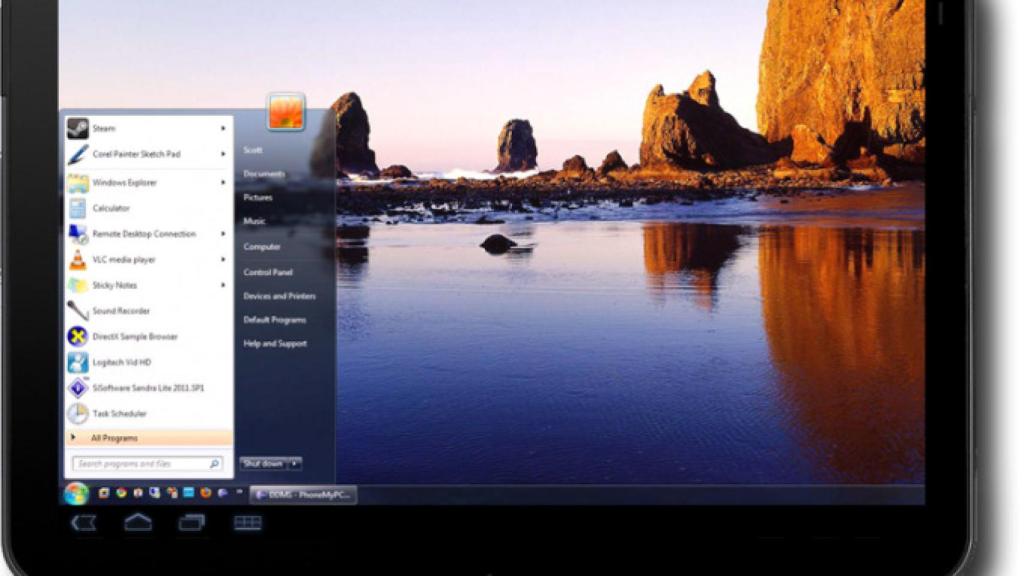
Task: Expand the Windows Explorer jump list arrow
Action: pyautogui.click(x=223, y=182)
